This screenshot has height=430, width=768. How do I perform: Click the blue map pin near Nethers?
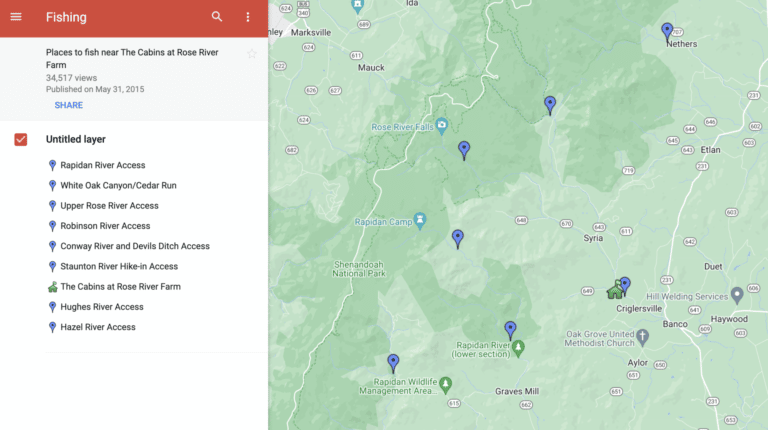(667, 32)
